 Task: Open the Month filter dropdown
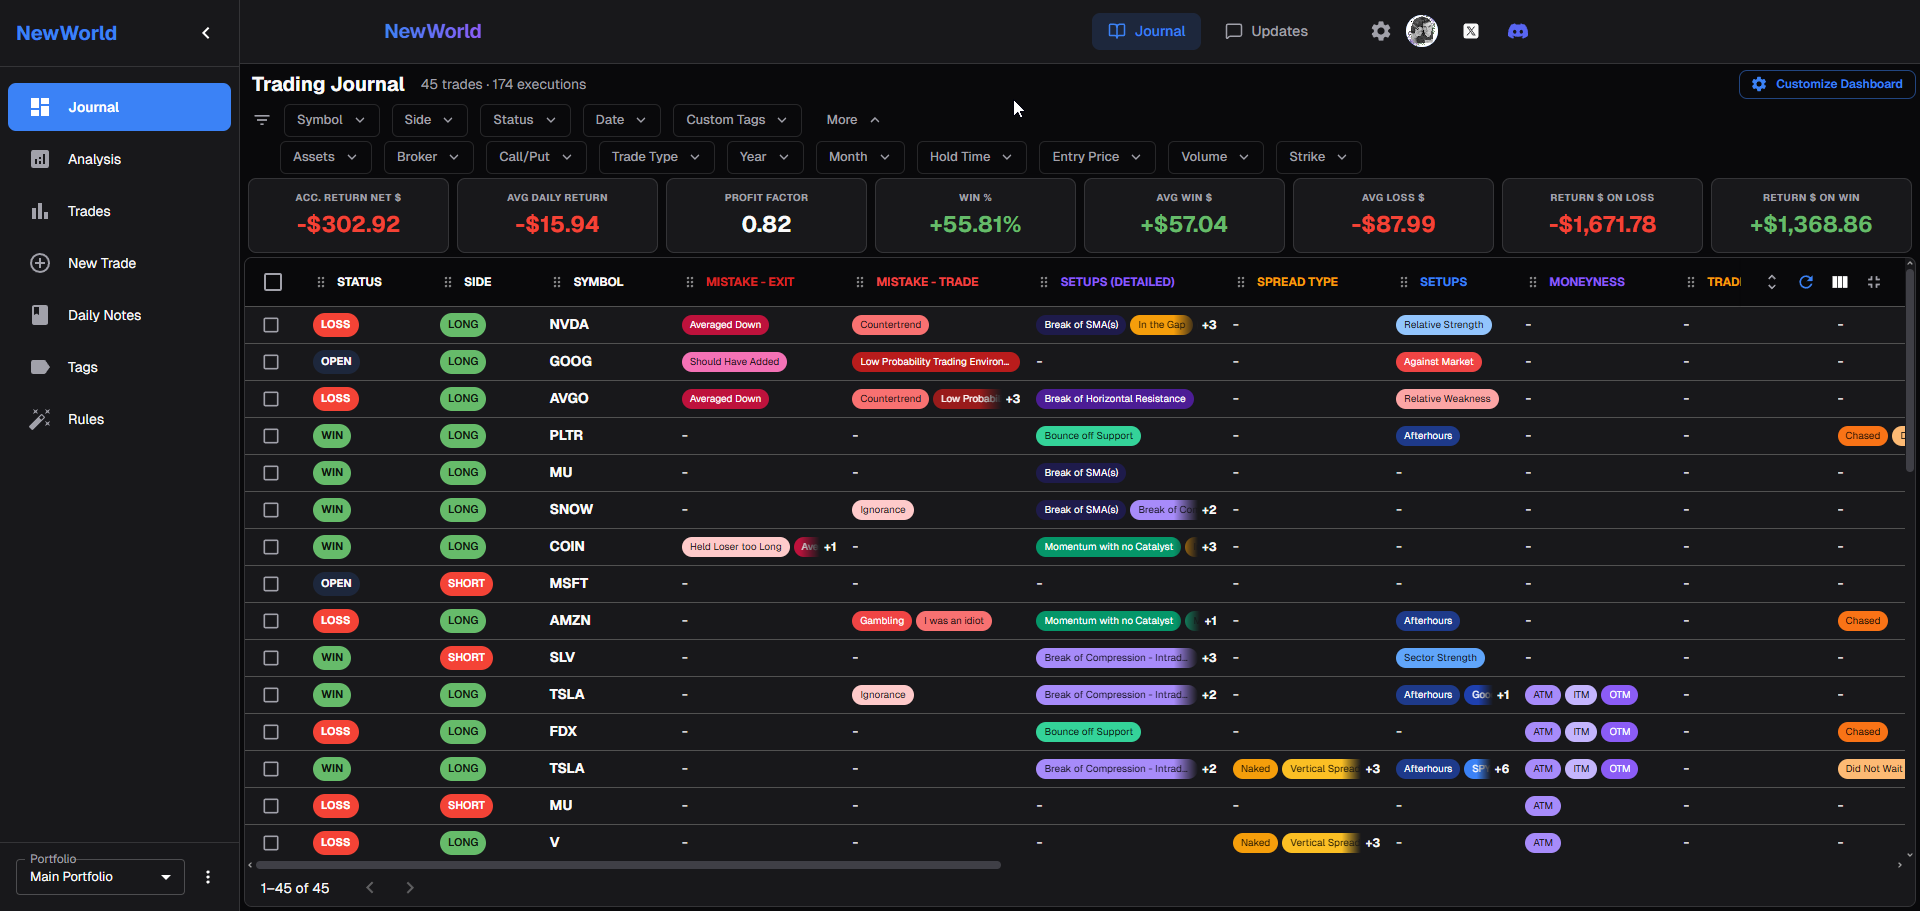coord(859,157)
